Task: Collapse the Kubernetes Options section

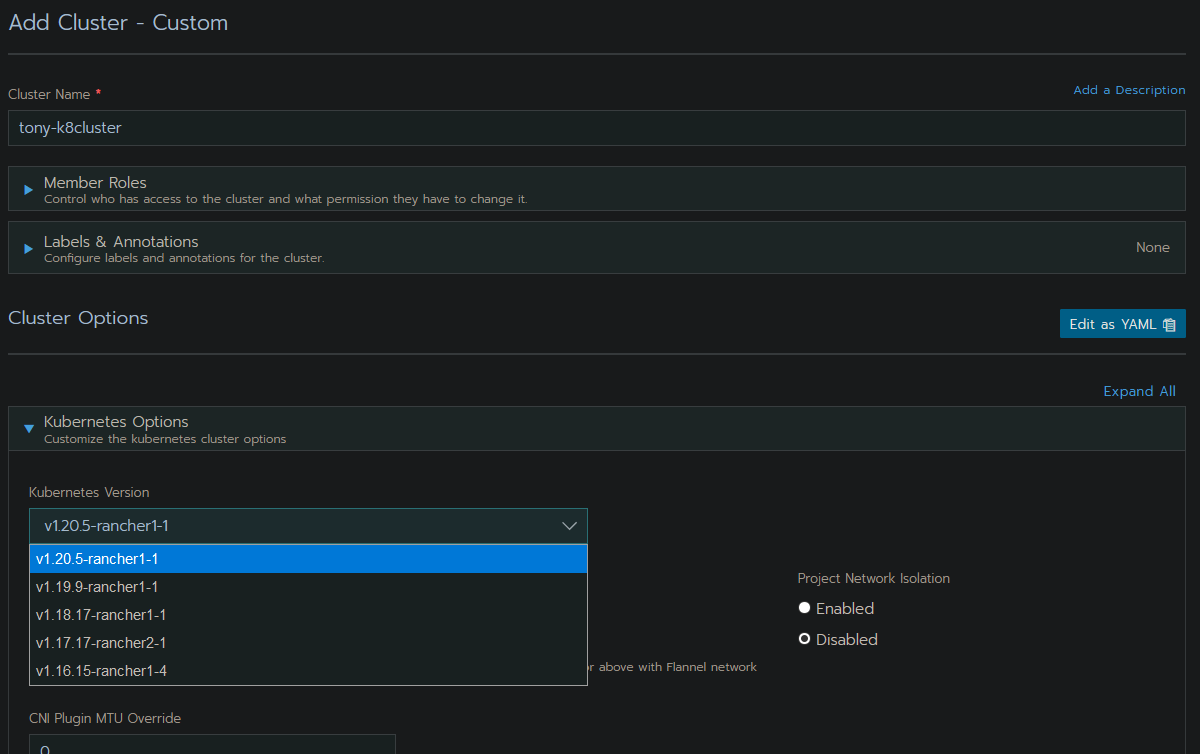Action: pyautogui.click(x=597, y=428)
